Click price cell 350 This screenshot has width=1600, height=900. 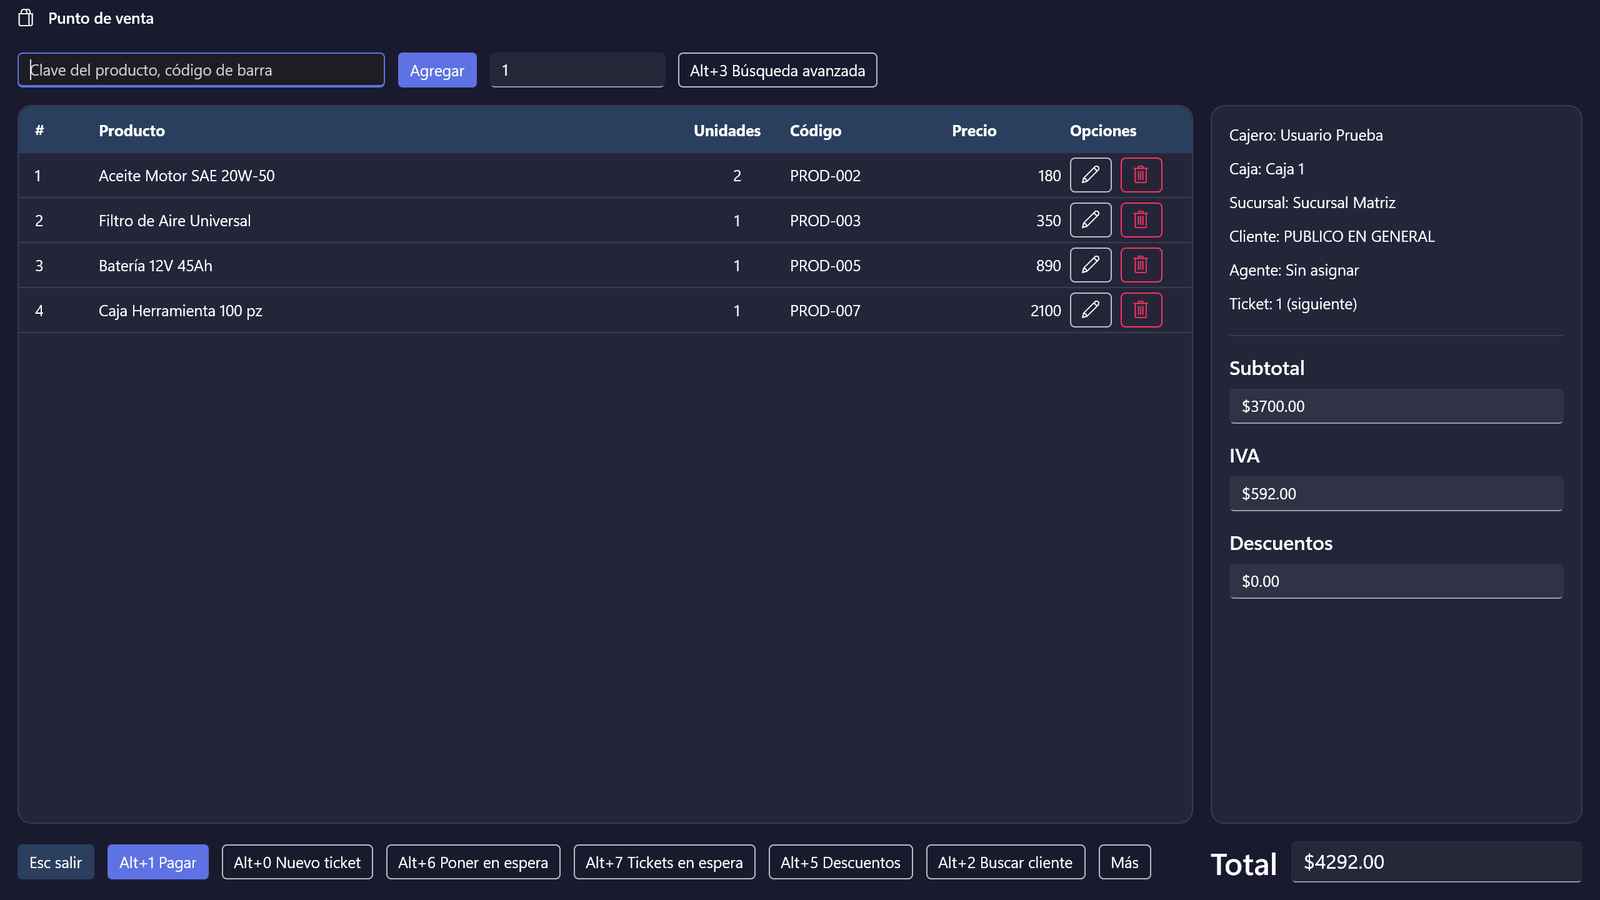1048,221
